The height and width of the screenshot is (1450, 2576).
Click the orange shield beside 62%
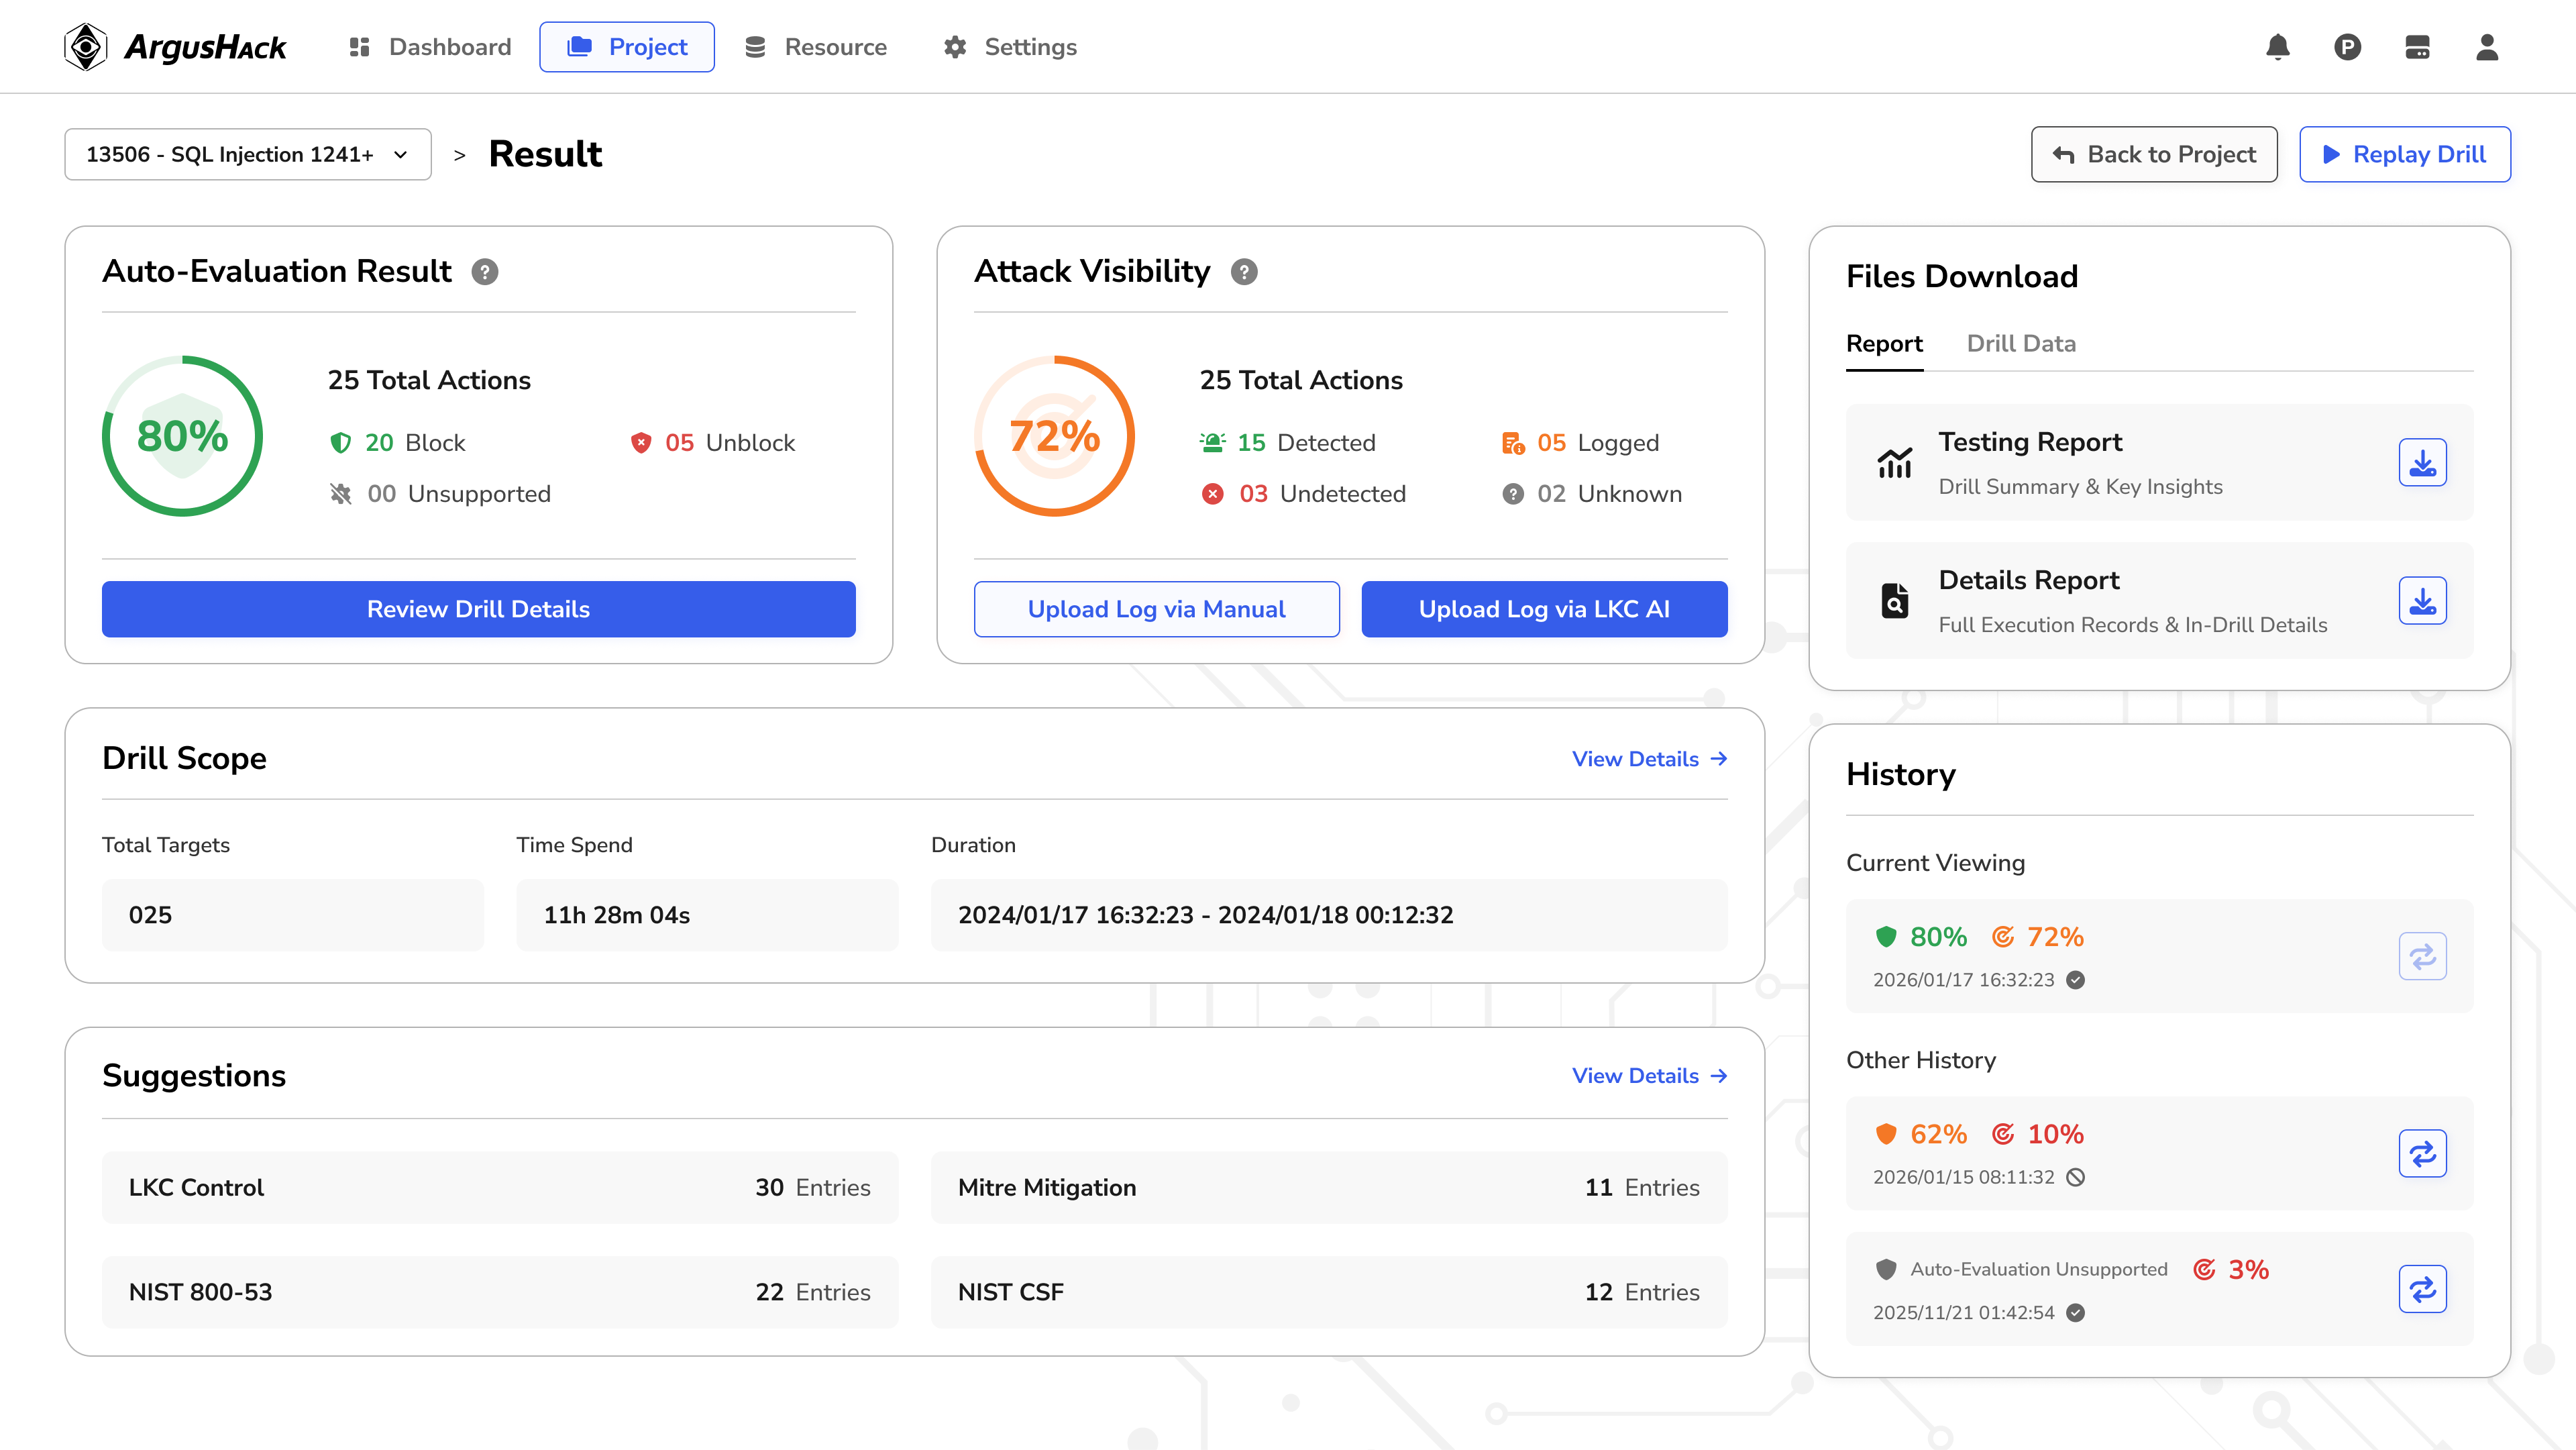tap(1886, 1134)
